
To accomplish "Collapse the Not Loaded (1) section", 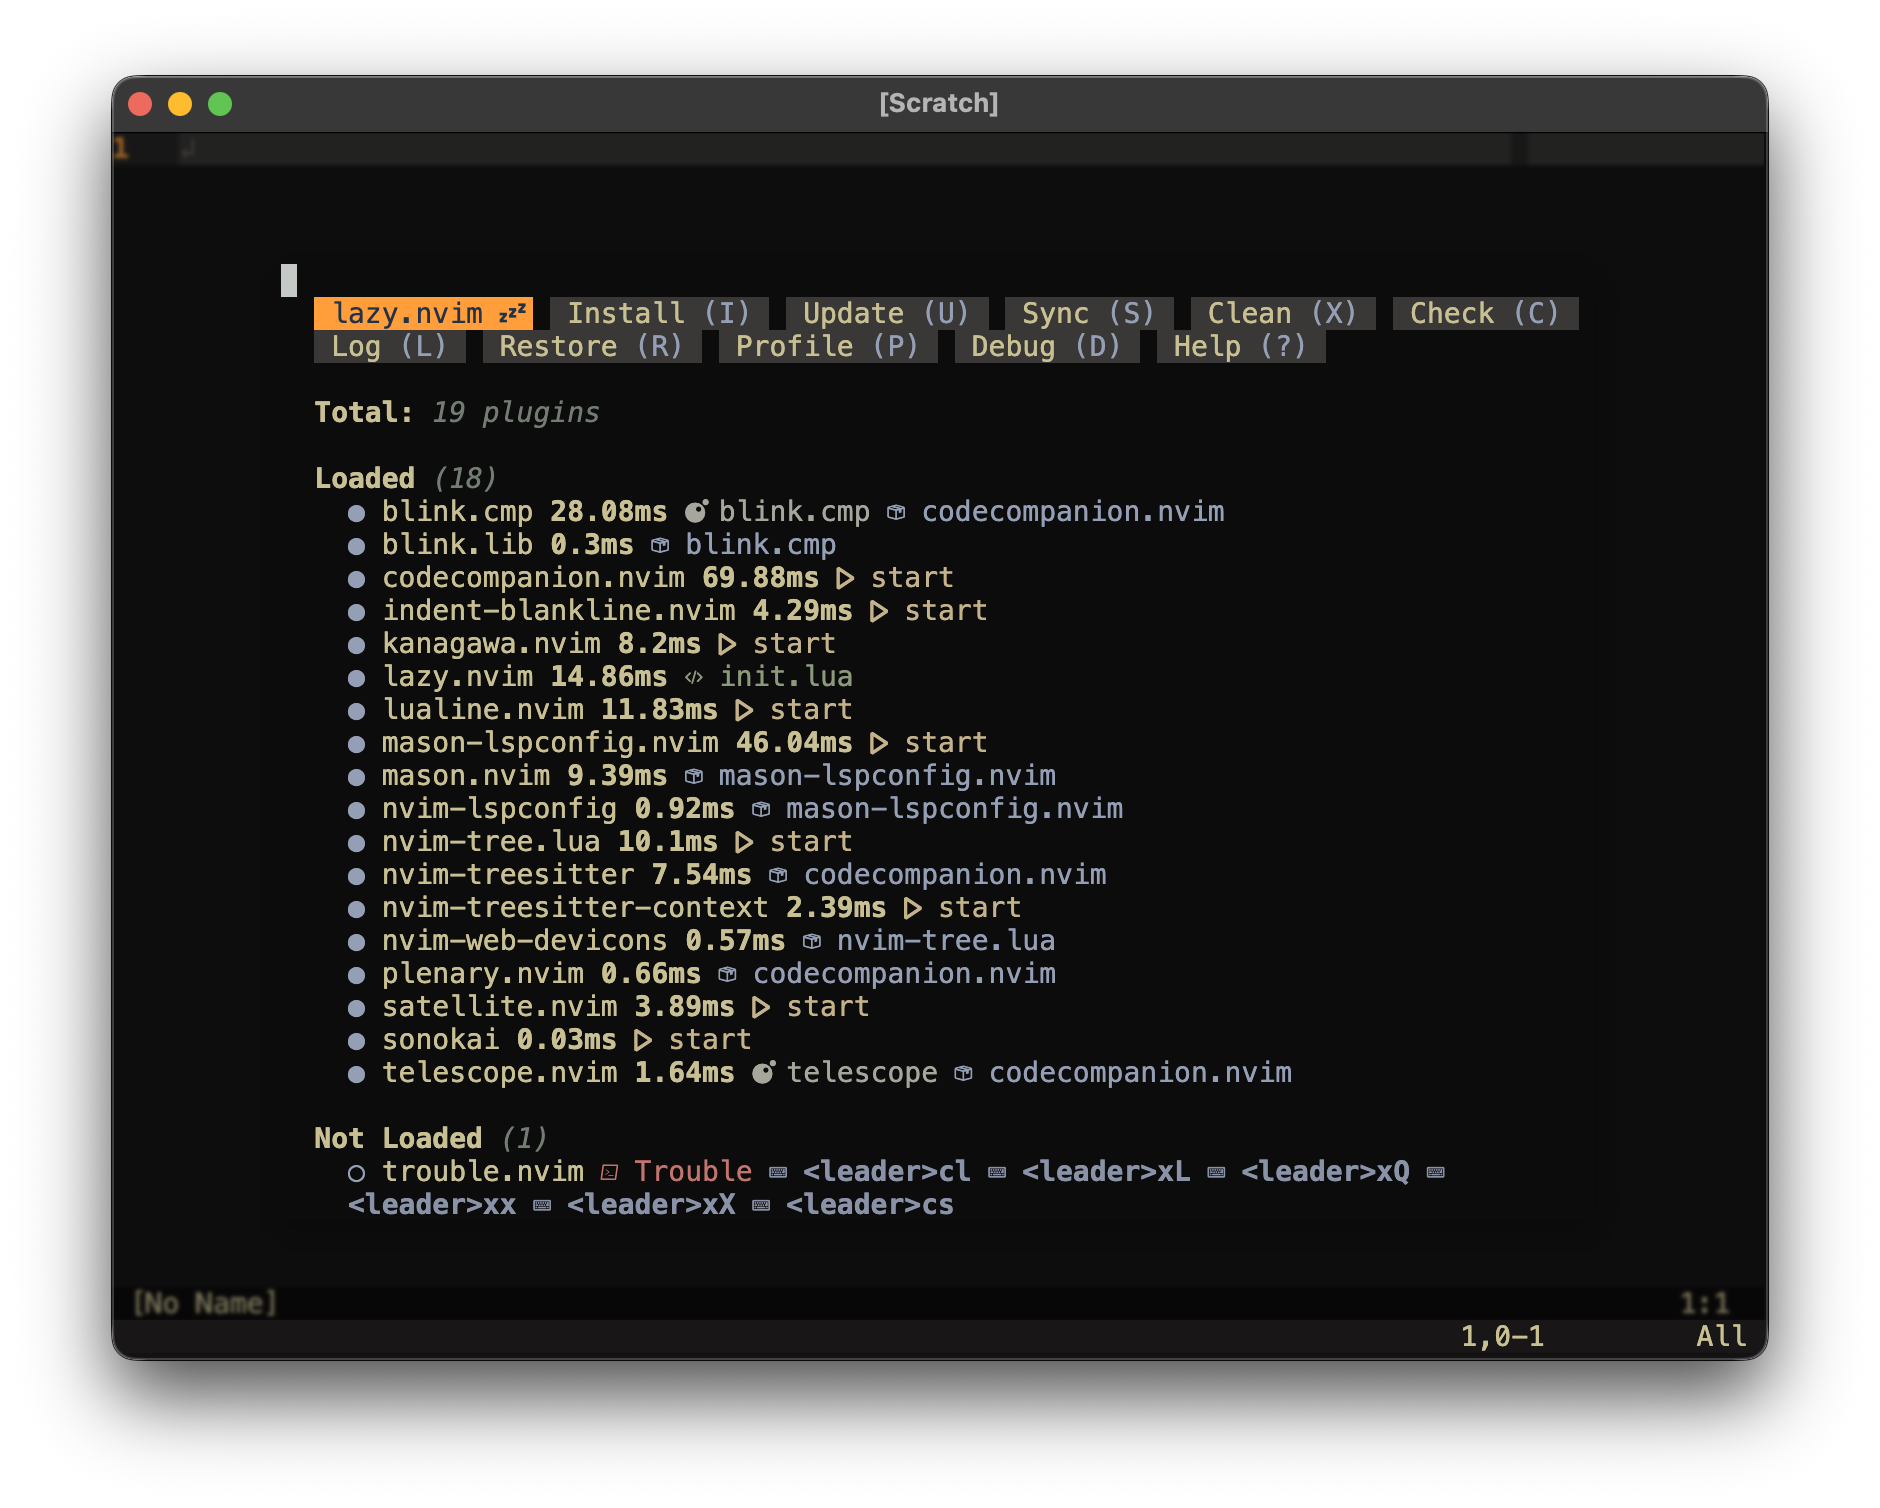I will point(431,1138).
